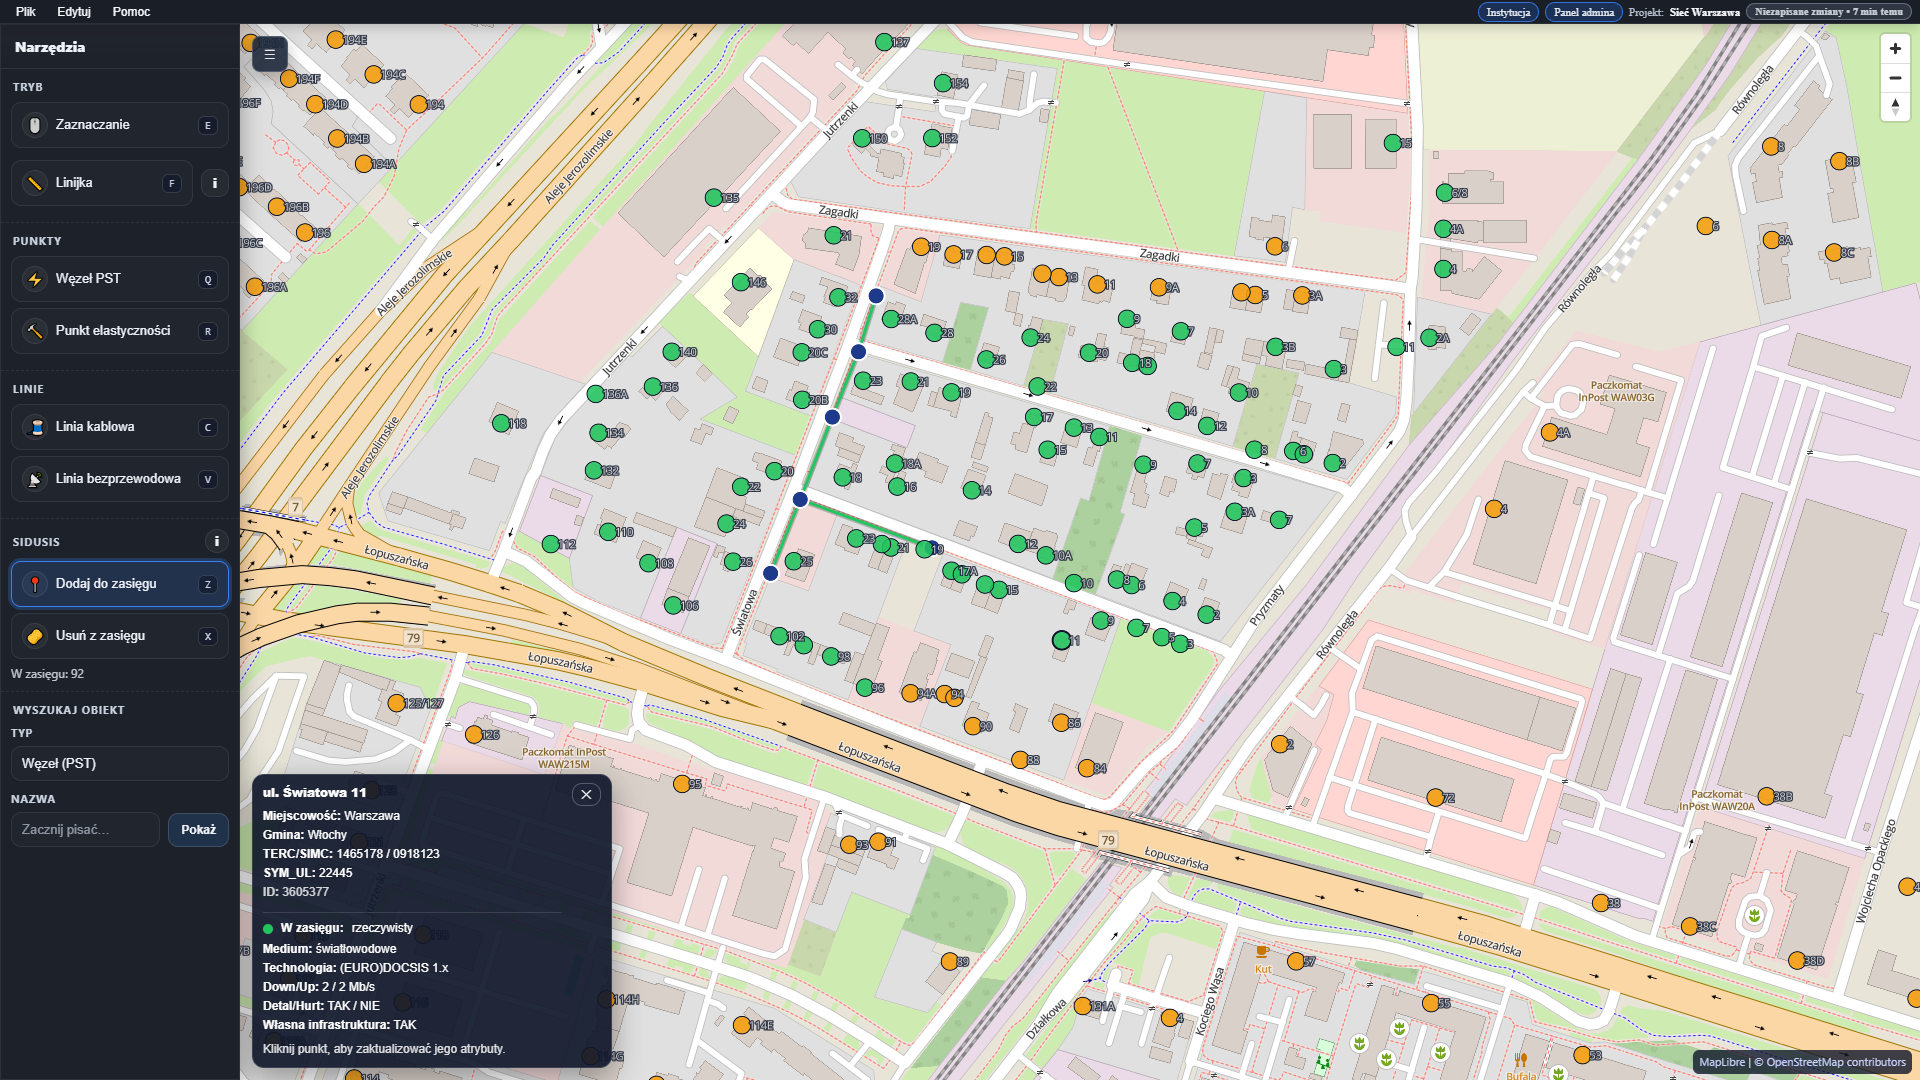Select the Zaznaczanie selection mode tool
The image size is (1920, 1080).
coord(119,125)
